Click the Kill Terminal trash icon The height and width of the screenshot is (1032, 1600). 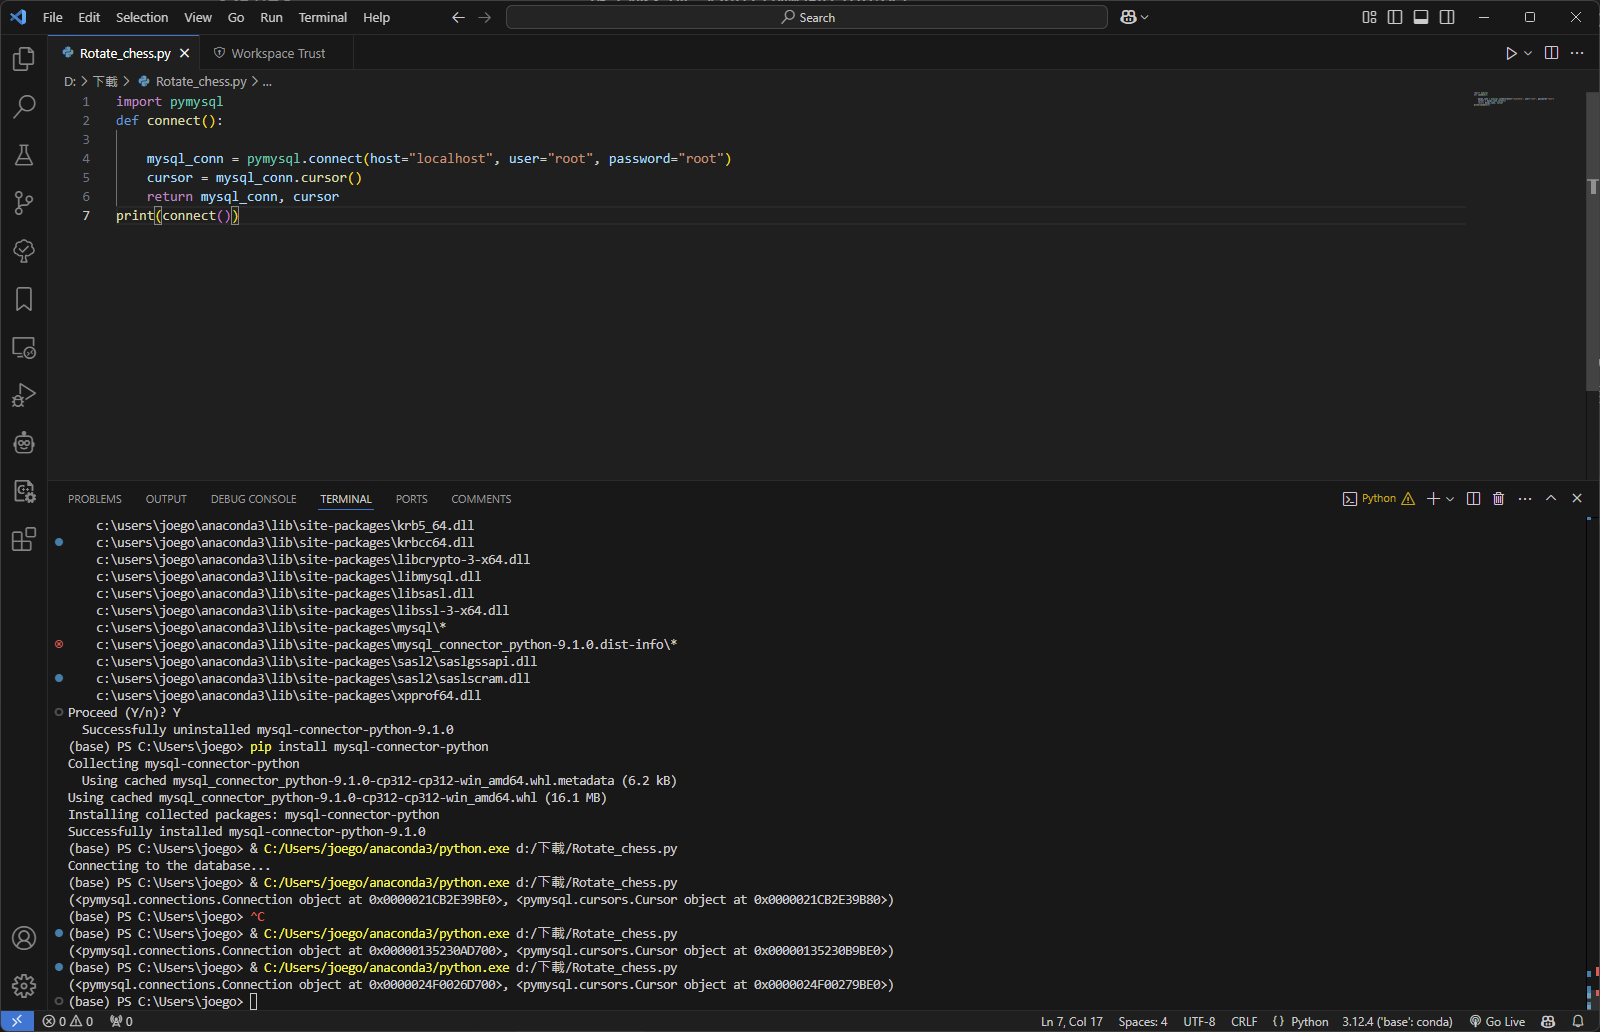point(1498,498)
